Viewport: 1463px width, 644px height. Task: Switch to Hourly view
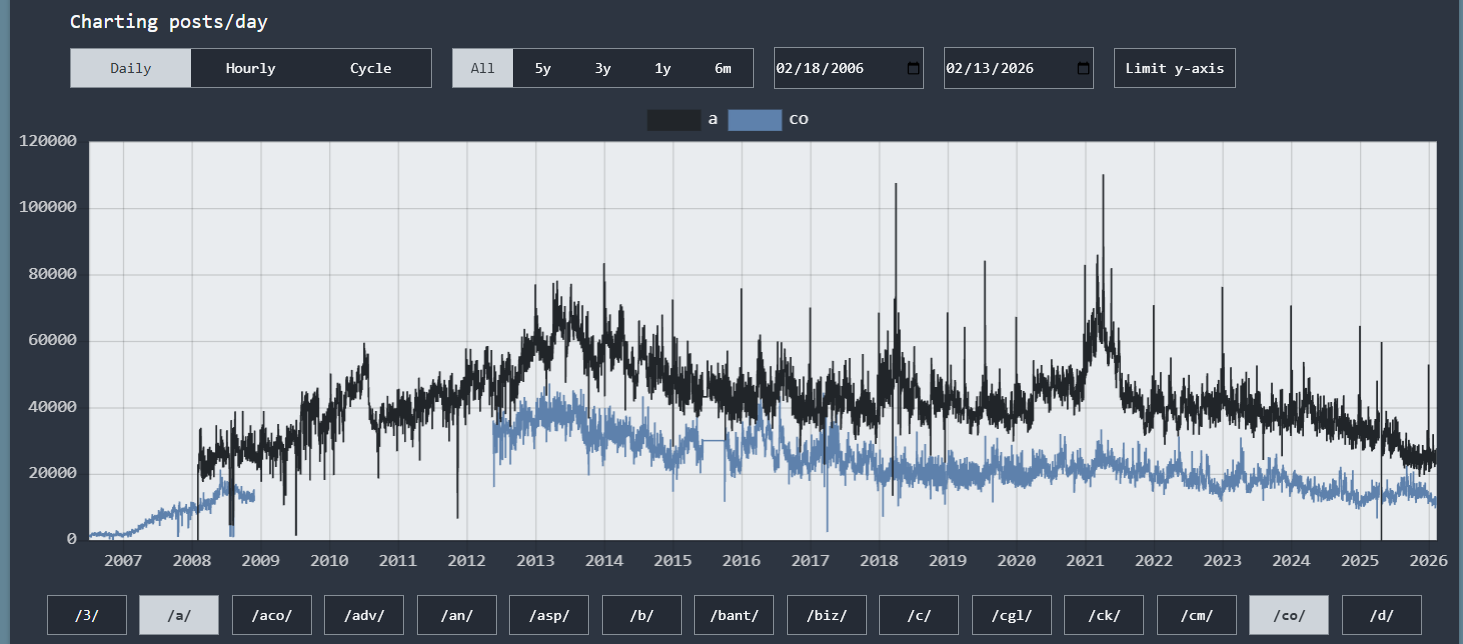pos(251,68)
